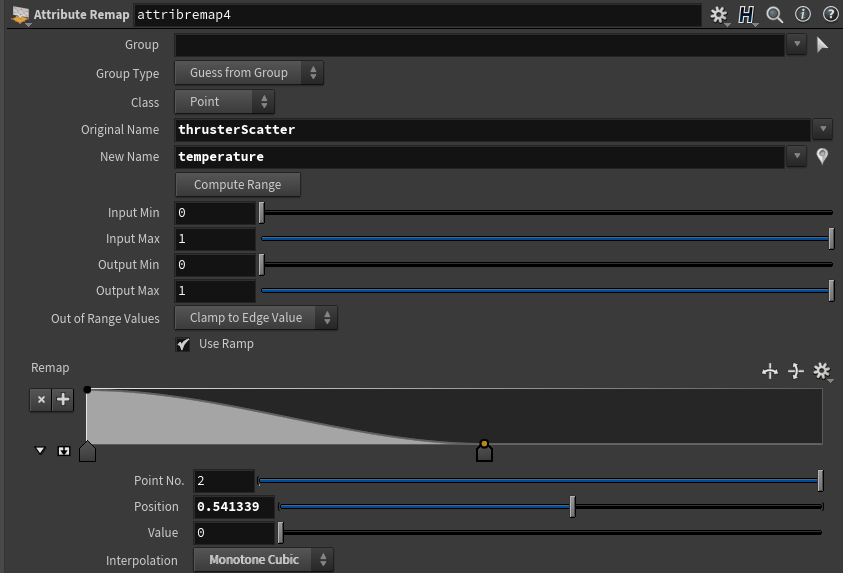Screen dimensions: 843x573
Task: Click the New Name visualizer pin icon
Action: 822,156
